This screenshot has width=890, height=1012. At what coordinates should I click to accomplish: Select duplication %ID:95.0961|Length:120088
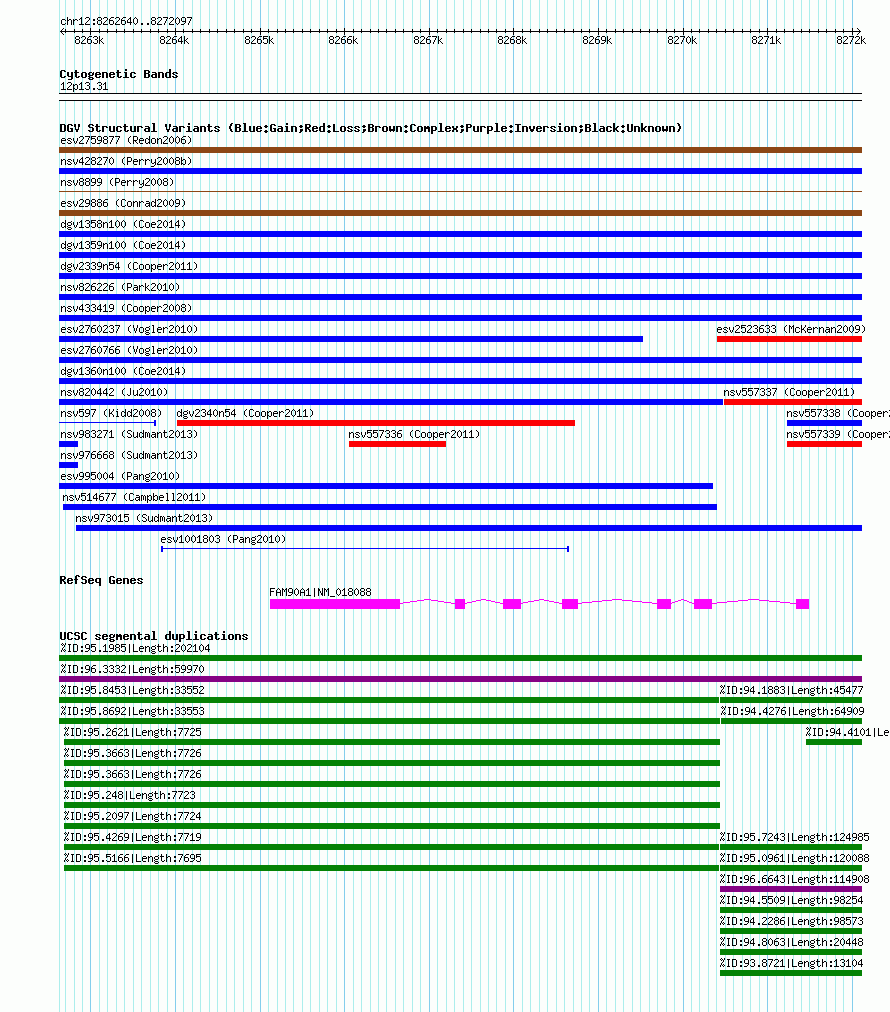(x=794, y=858)
